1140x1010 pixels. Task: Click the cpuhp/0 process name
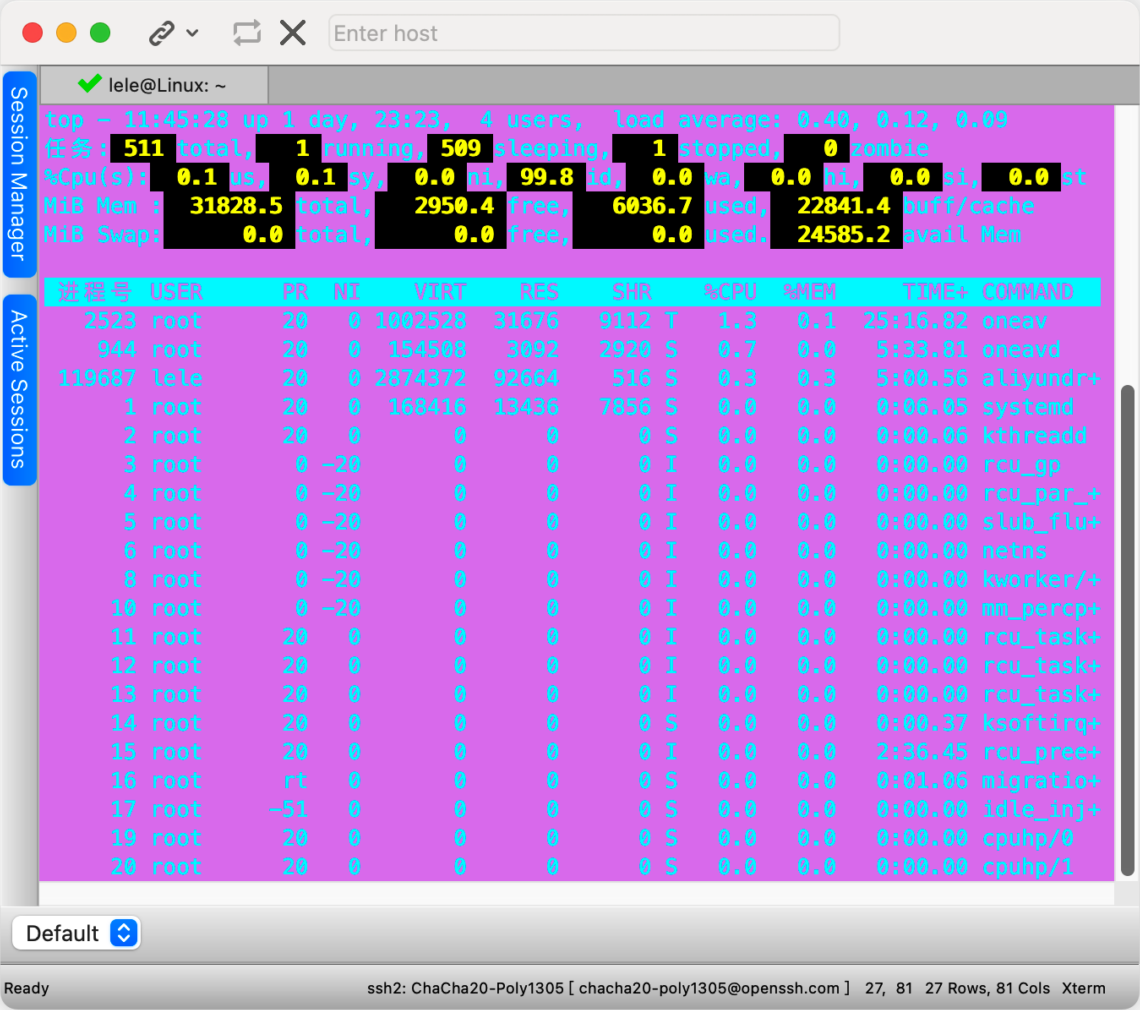(x=1027, y=838)
